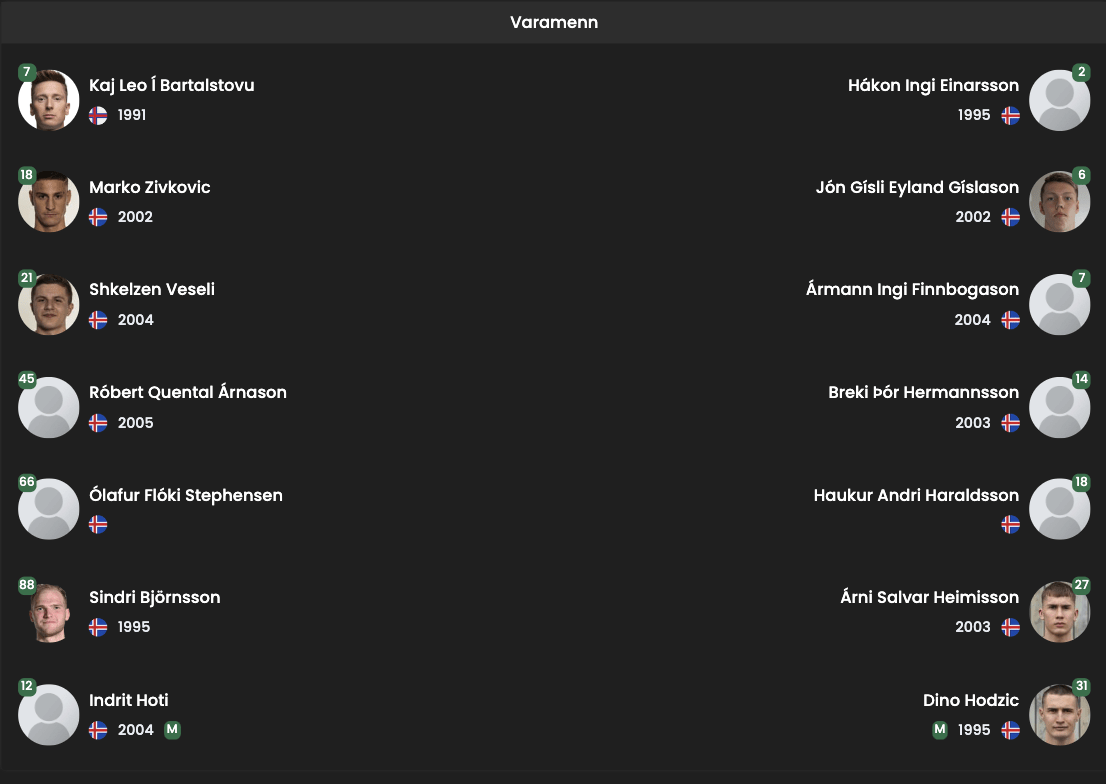
Task: Click the number 45 badge on Róbert Quental
Action: (x=27, y=380)
